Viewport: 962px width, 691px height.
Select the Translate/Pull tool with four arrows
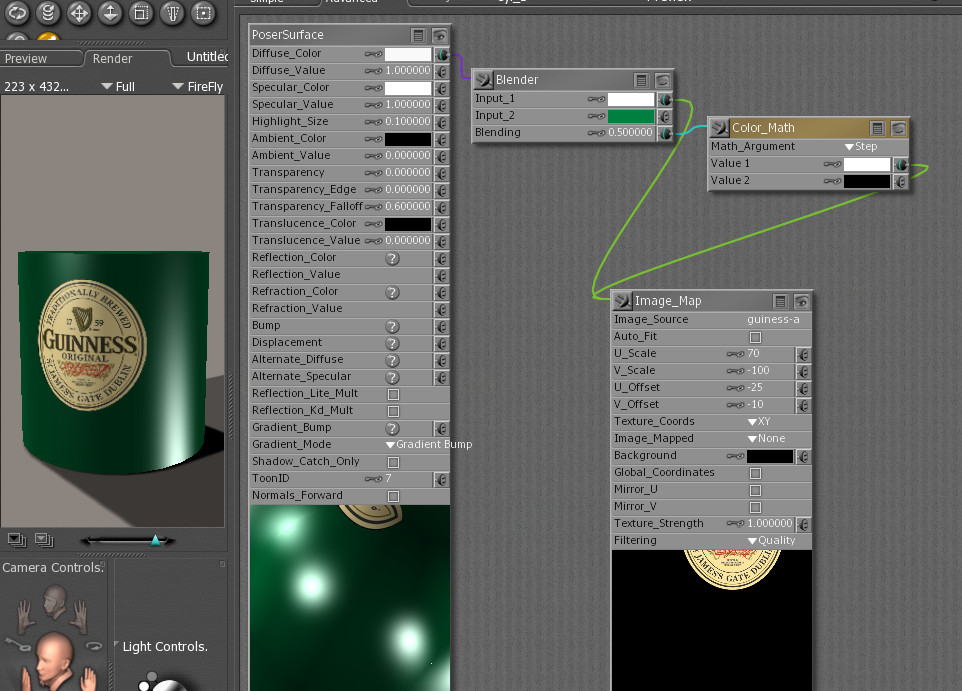[x=78, y=13]
